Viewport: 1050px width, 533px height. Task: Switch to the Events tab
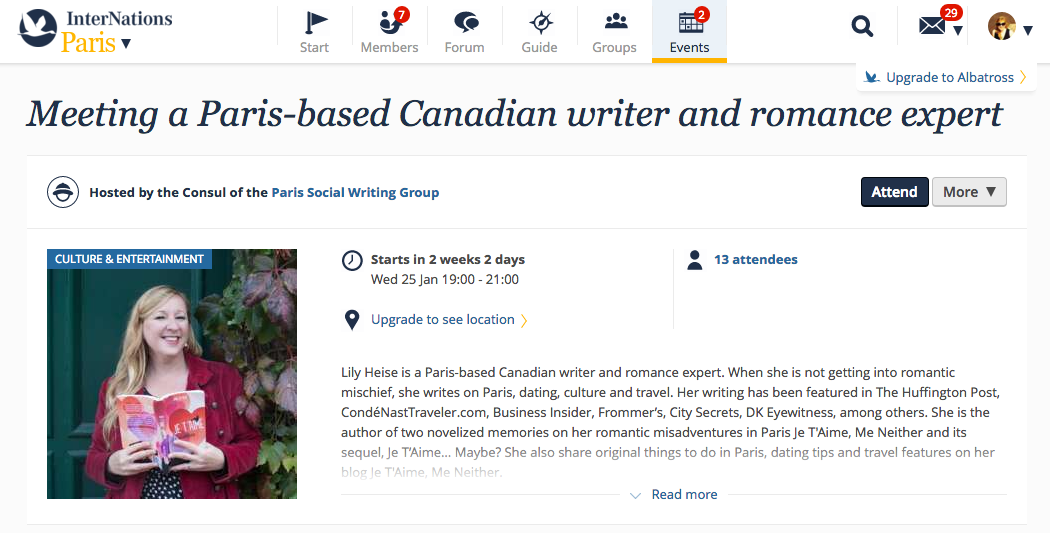689,31
